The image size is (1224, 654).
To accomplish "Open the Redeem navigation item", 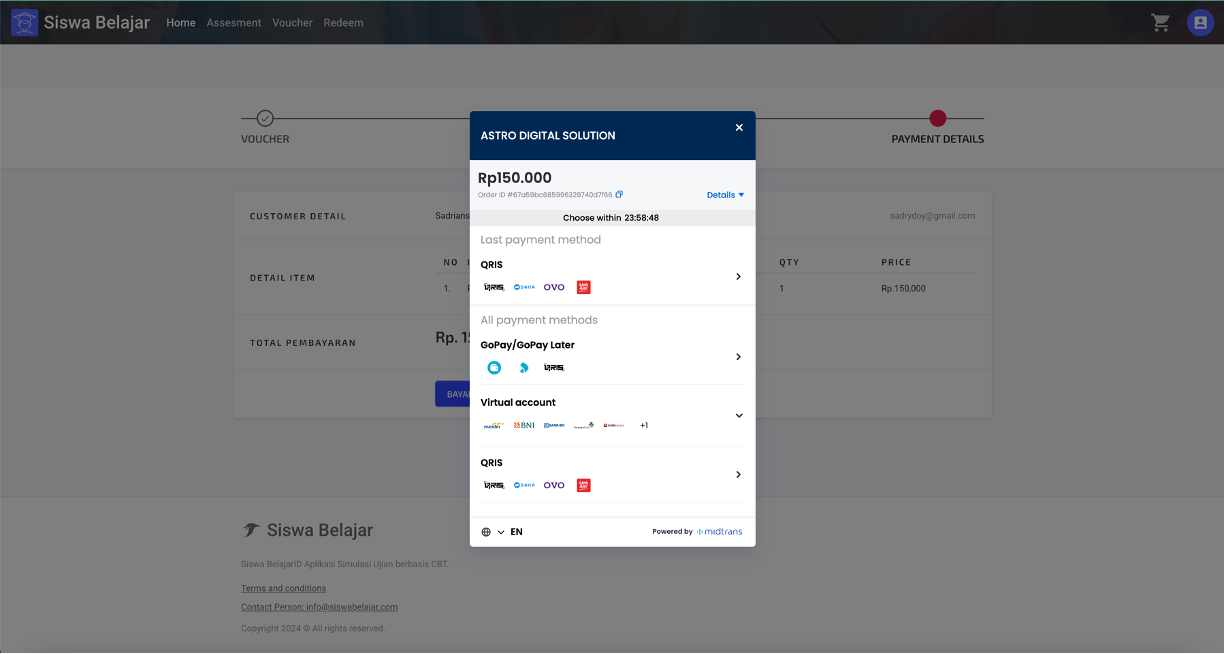I will click(343, 22).
